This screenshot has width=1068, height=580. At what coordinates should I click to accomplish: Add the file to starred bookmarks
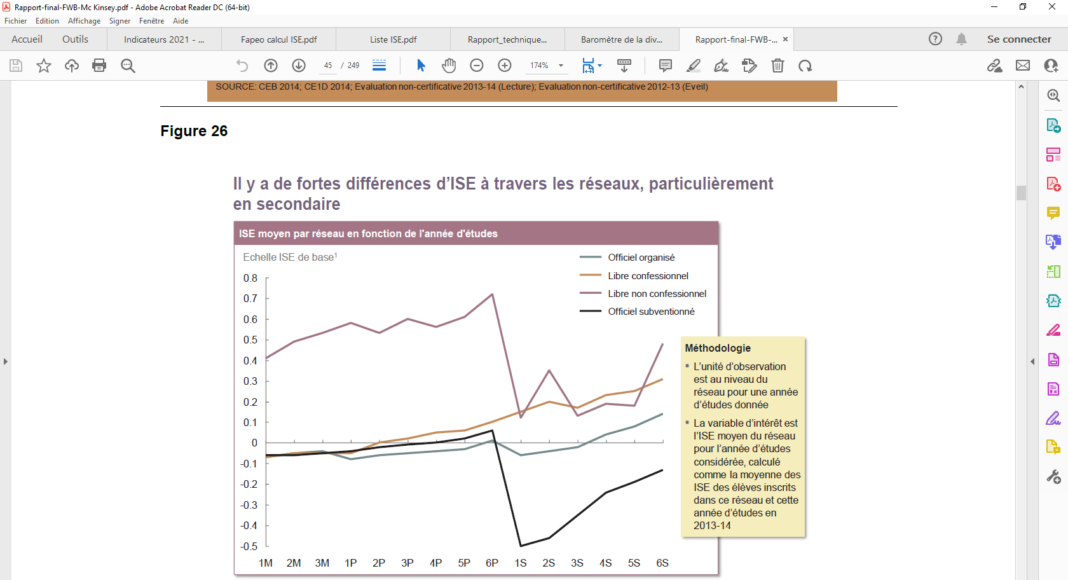pos(44,65)
